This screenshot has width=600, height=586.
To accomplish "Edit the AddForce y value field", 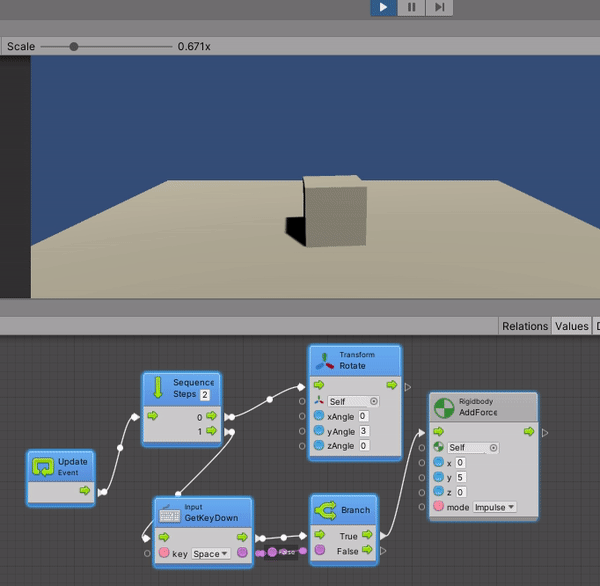I will pos(461,477).
